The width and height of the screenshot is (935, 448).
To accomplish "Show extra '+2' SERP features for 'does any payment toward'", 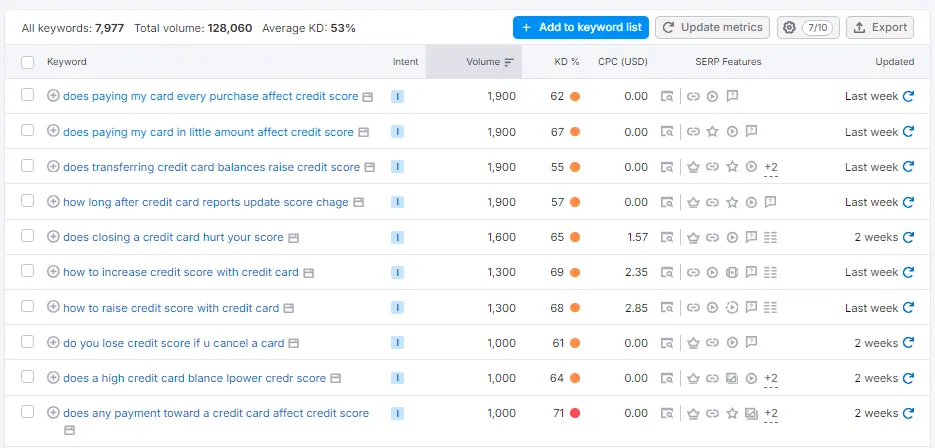I will click(770, 414).
